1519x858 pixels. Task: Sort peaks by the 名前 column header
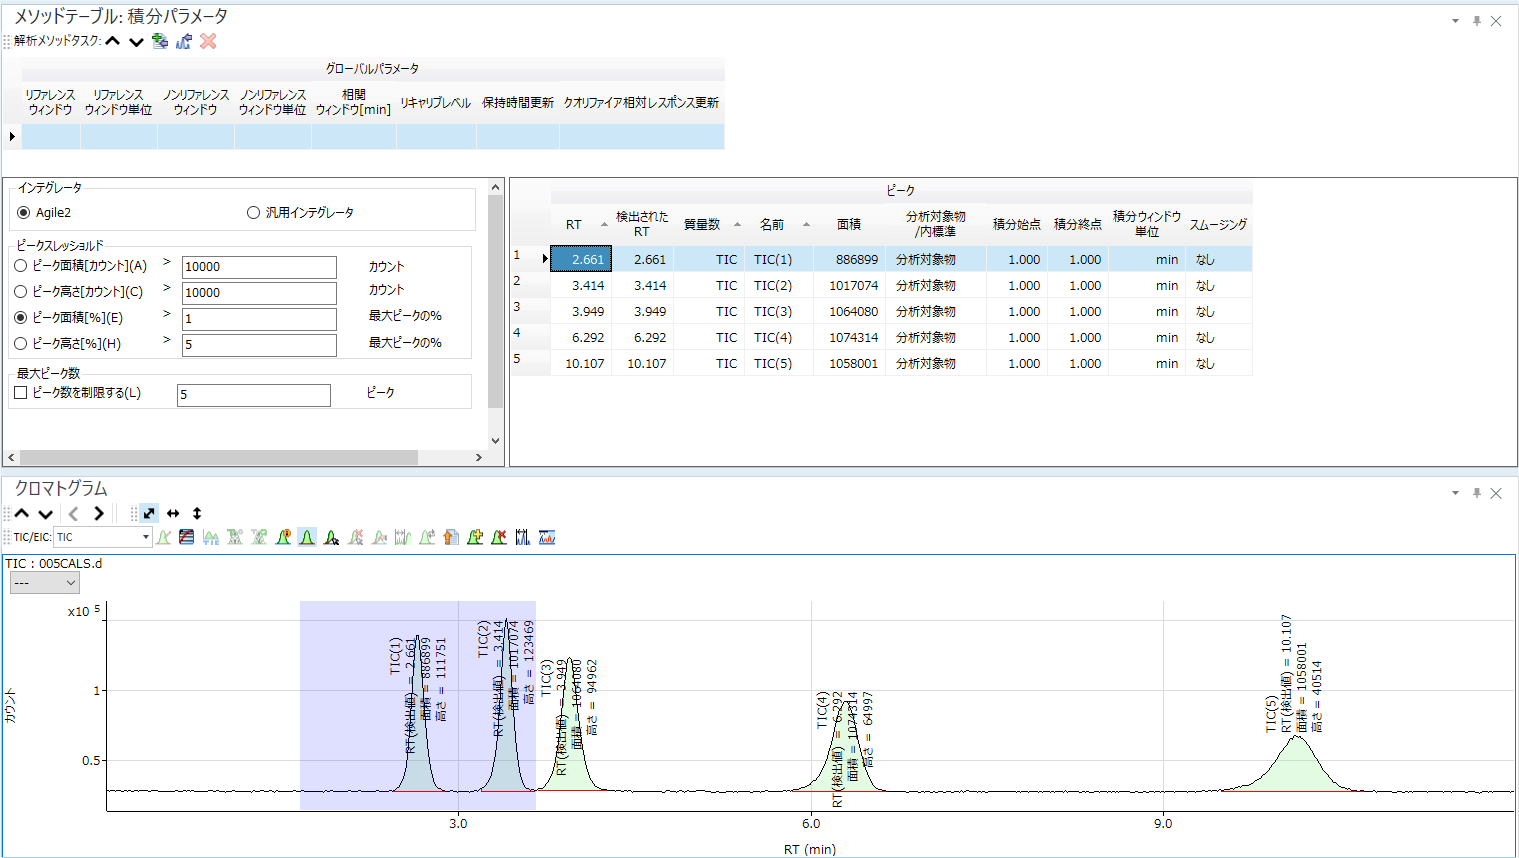[777, 224]
